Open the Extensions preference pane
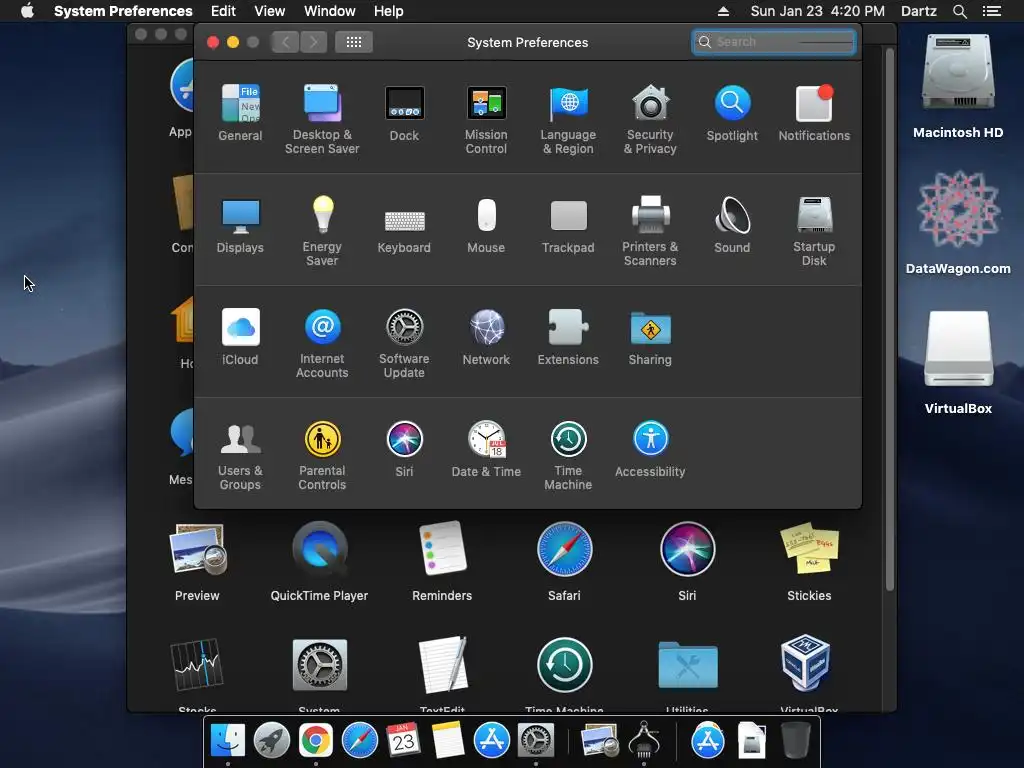 [x=568, y=336]
